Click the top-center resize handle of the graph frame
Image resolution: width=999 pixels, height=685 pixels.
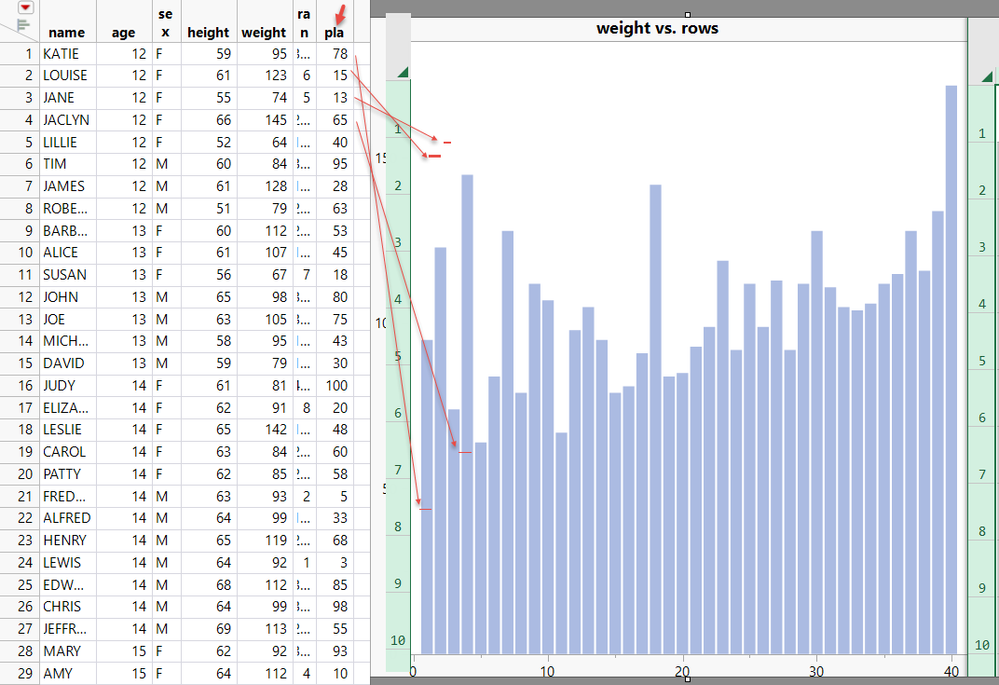(687, 14)
